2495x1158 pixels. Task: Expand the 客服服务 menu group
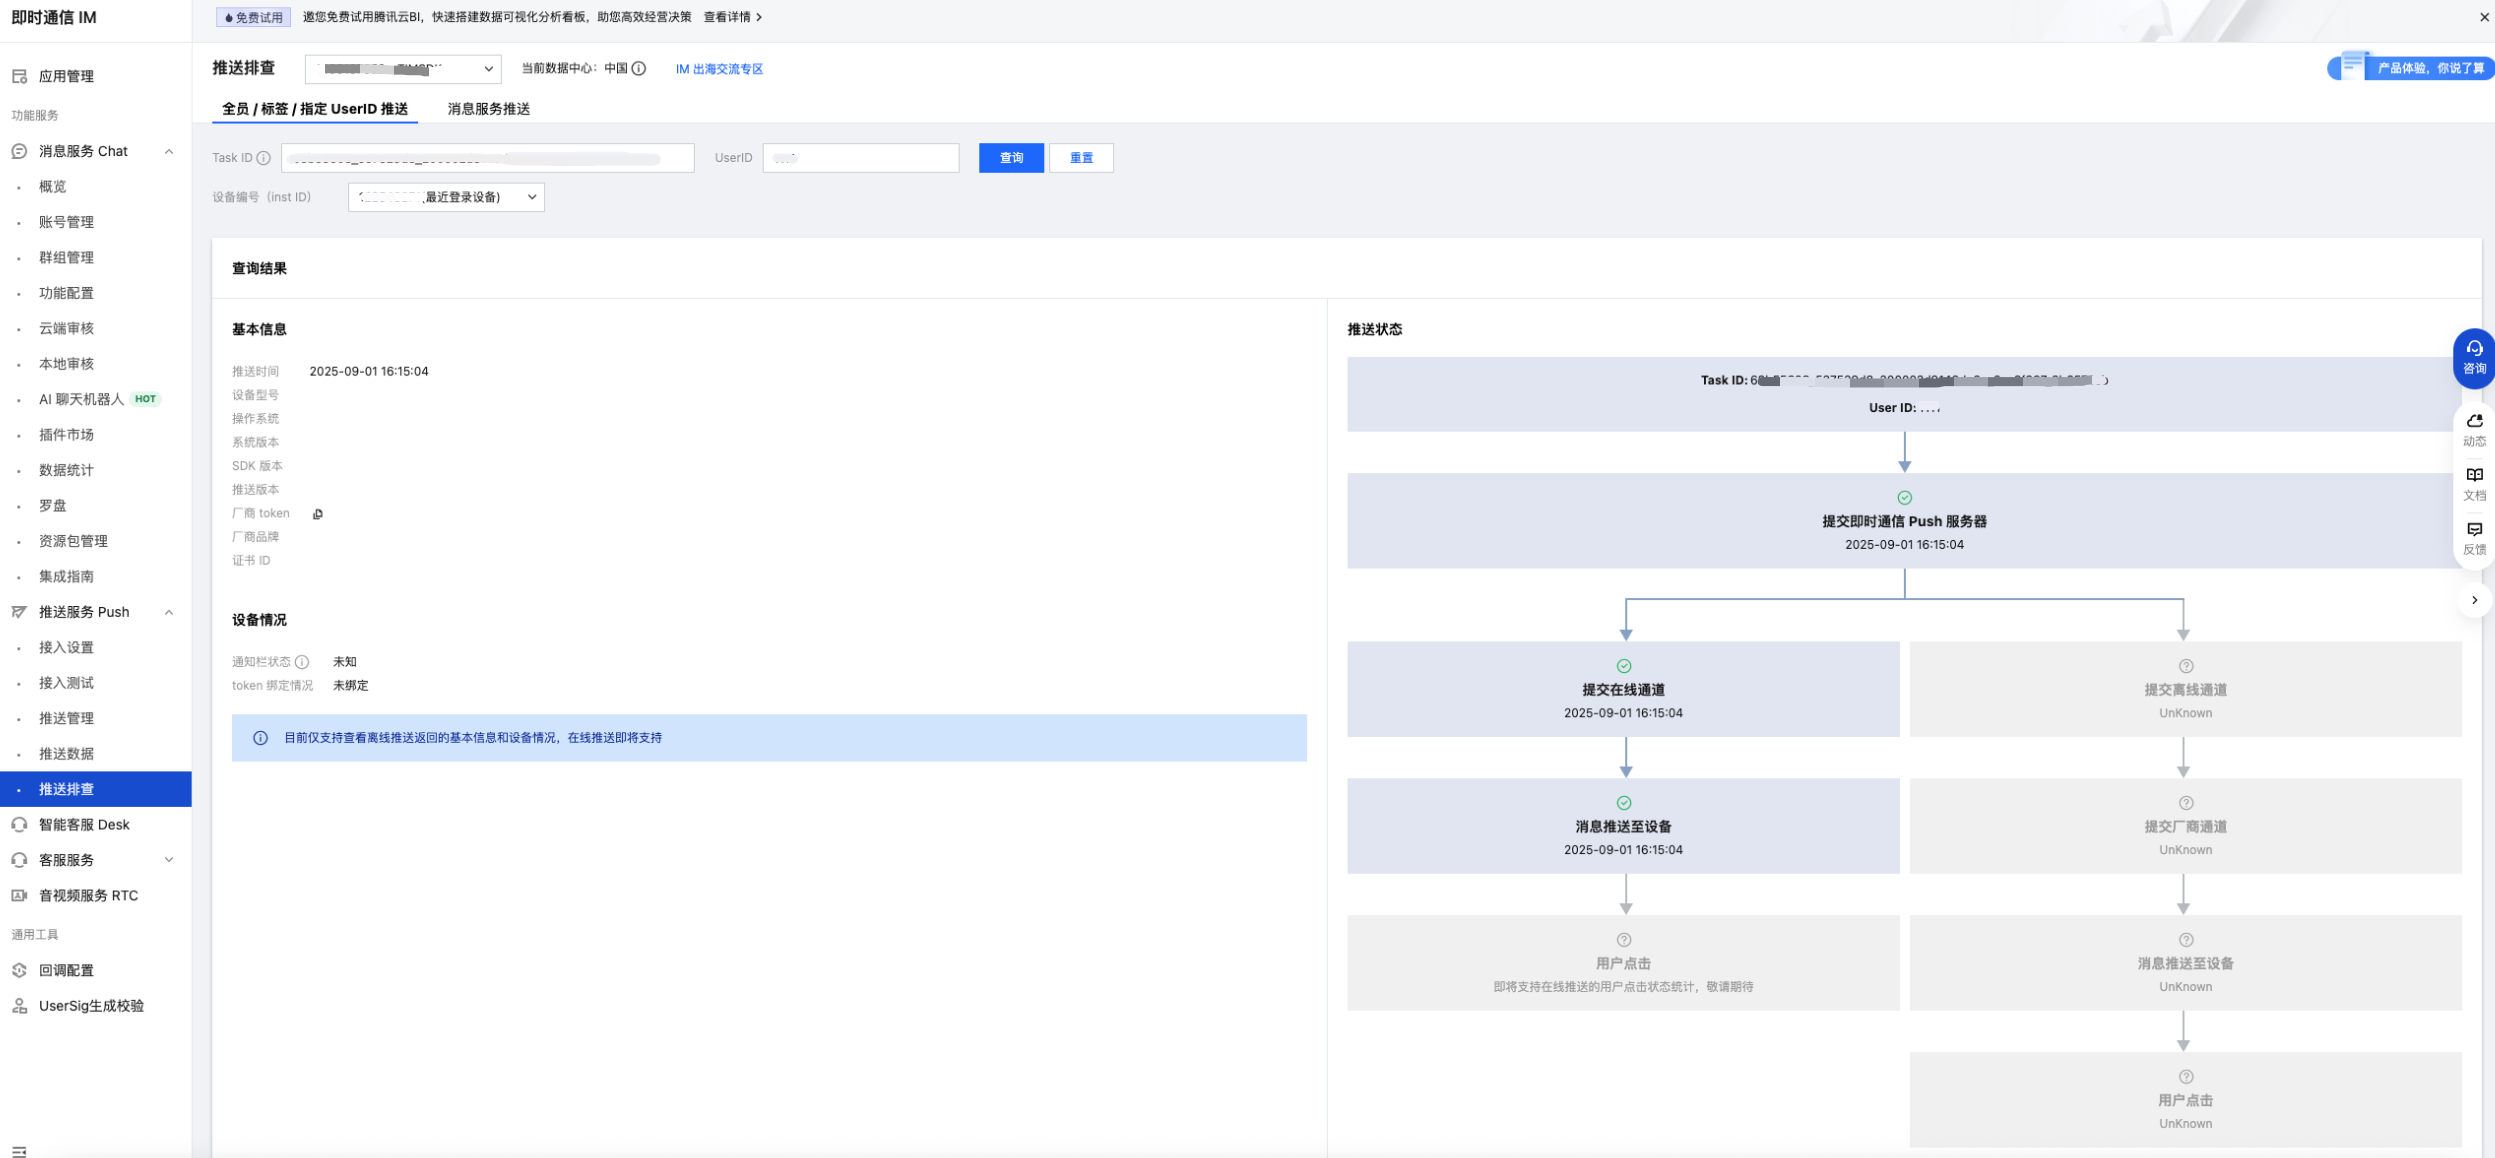coord(168,860)
